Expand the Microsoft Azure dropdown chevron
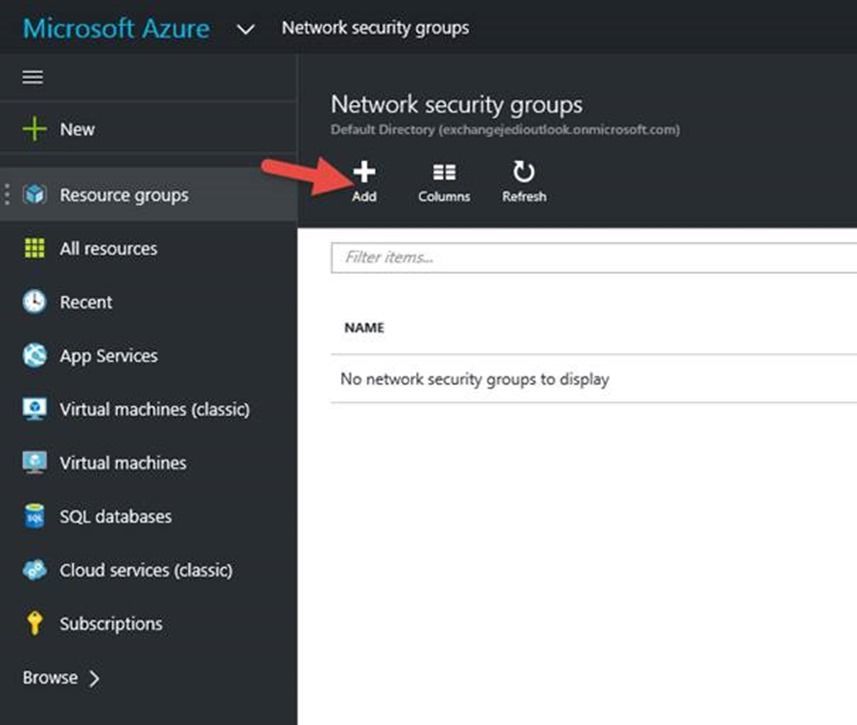Screen dimensions: 857x725 pyautogui.click(x=246, y=29)
